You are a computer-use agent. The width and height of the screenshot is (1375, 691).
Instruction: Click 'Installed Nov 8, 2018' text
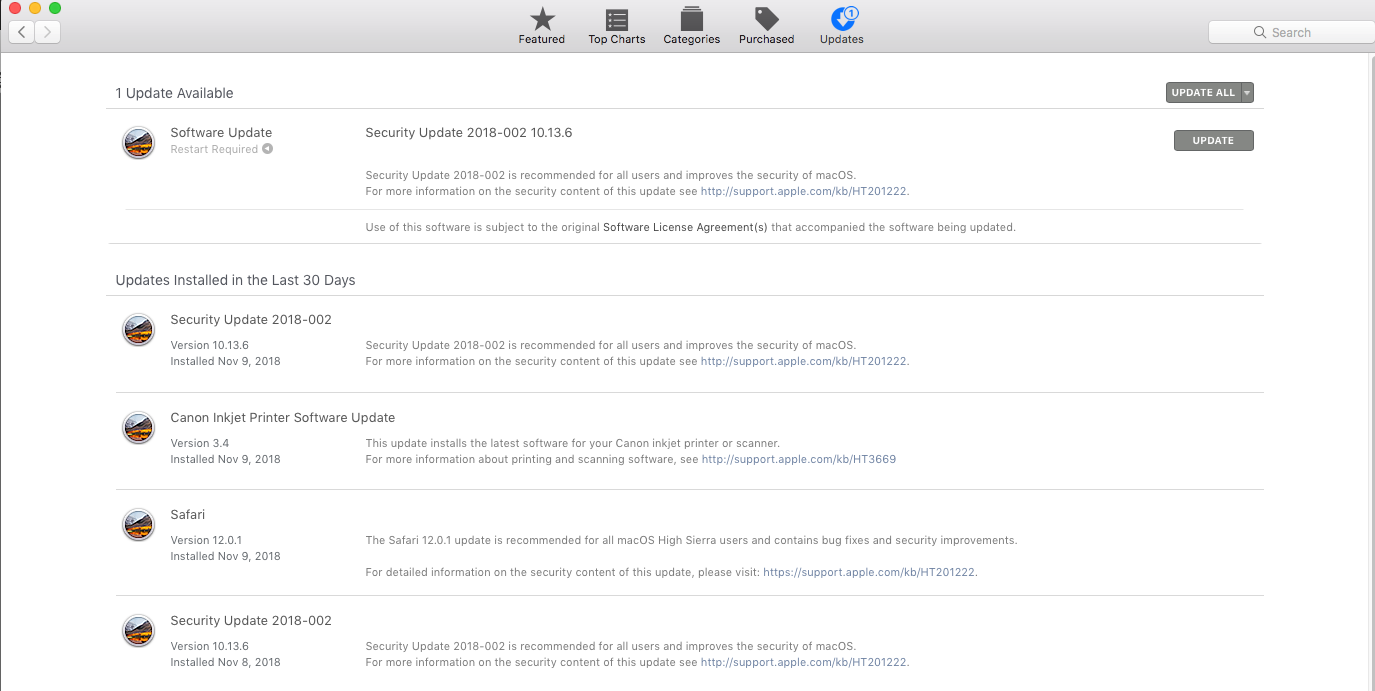click(x=225, y=662)
